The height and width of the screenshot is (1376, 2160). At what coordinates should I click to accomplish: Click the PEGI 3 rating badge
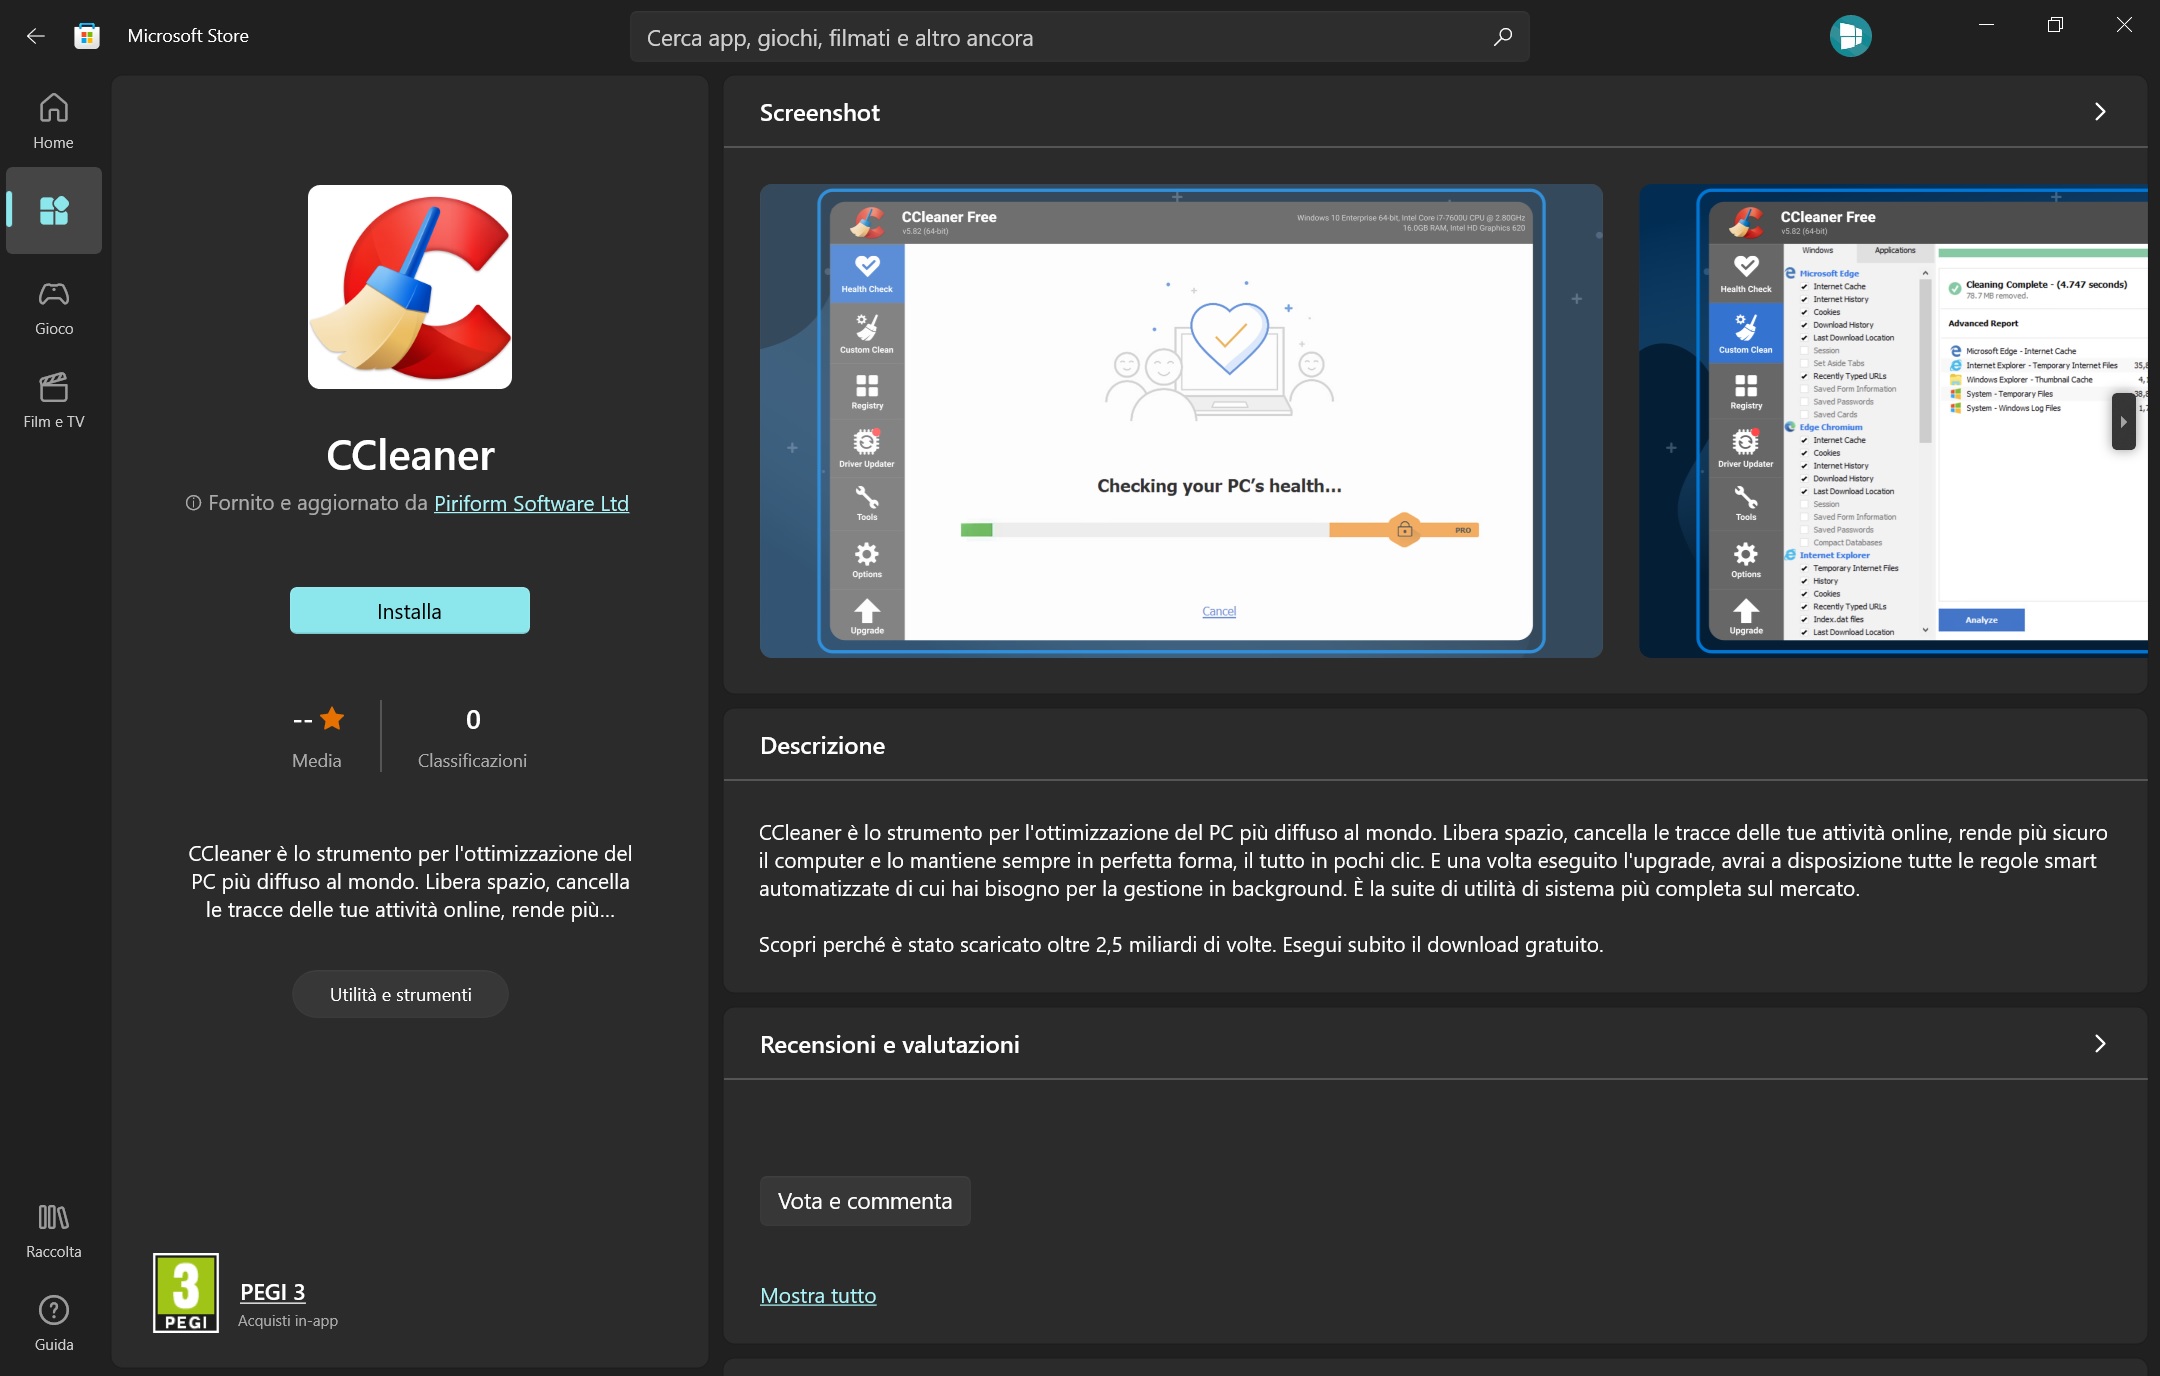[186, 1292]
